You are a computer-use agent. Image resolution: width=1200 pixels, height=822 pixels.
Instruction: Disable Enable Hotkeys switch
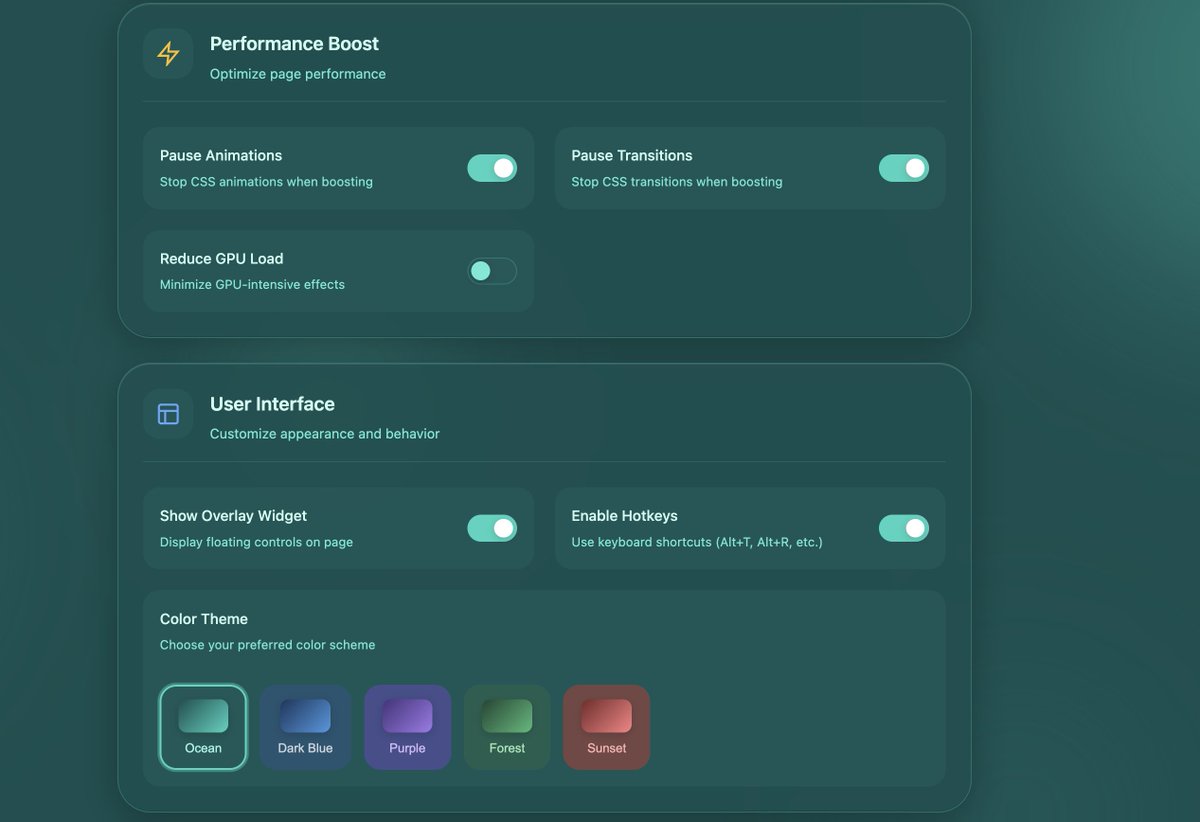click(903, 528)
